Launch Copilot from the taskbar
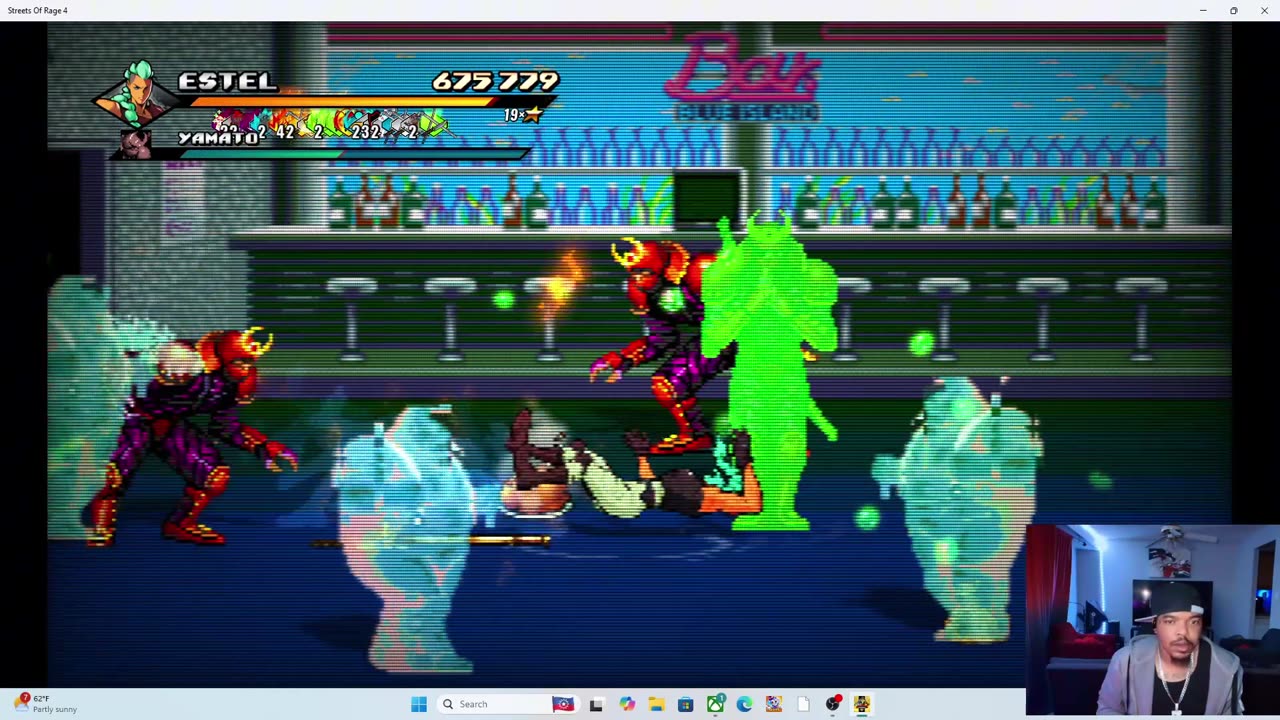Viewport: 1280px width, 720px height. (x=626, y=704)
